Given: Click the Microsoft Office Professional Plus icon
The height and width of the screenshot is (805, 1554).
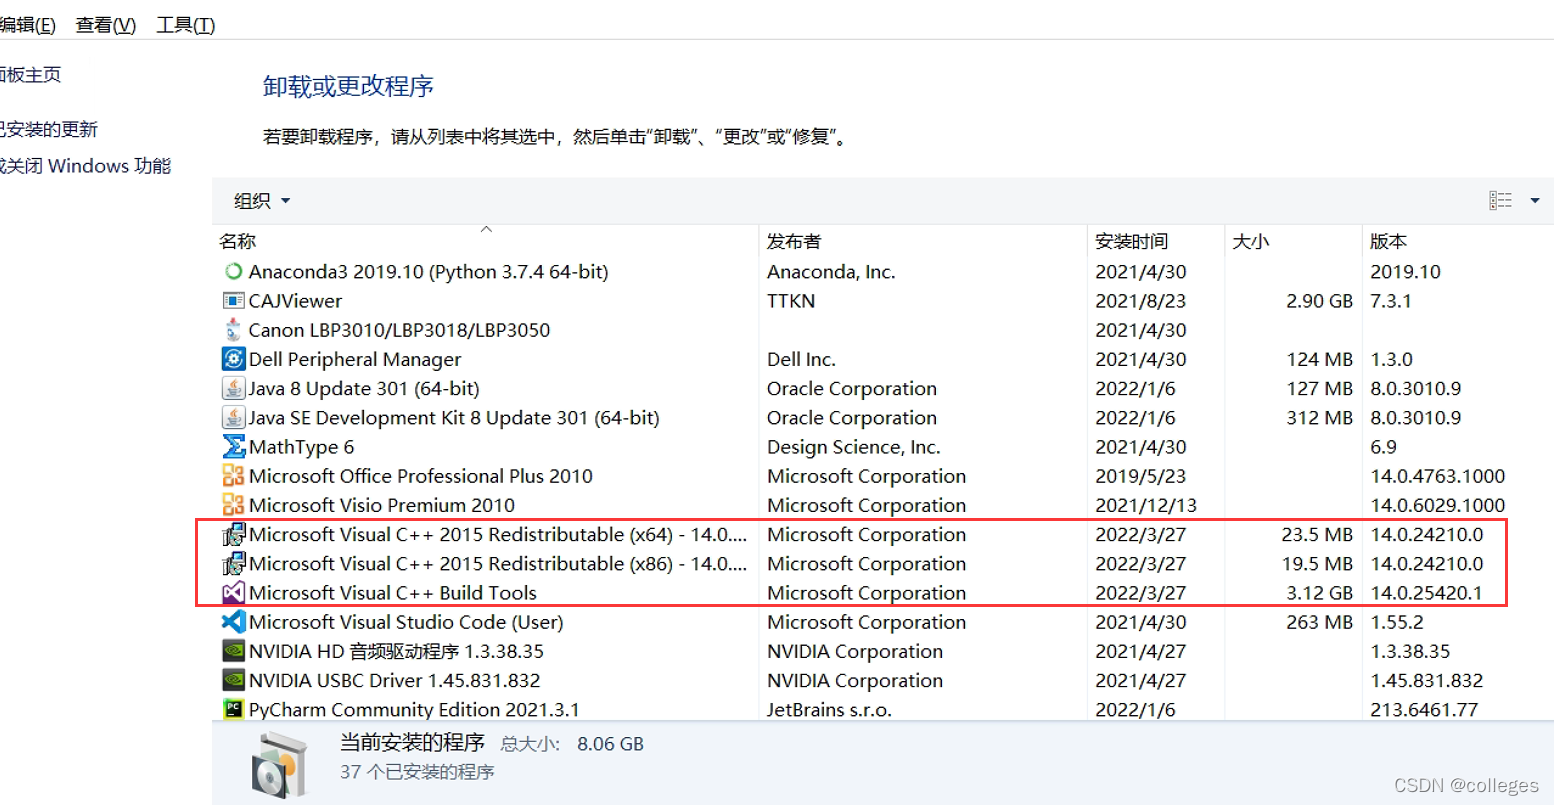Looking at the screenshot, I should pos(233,475).
